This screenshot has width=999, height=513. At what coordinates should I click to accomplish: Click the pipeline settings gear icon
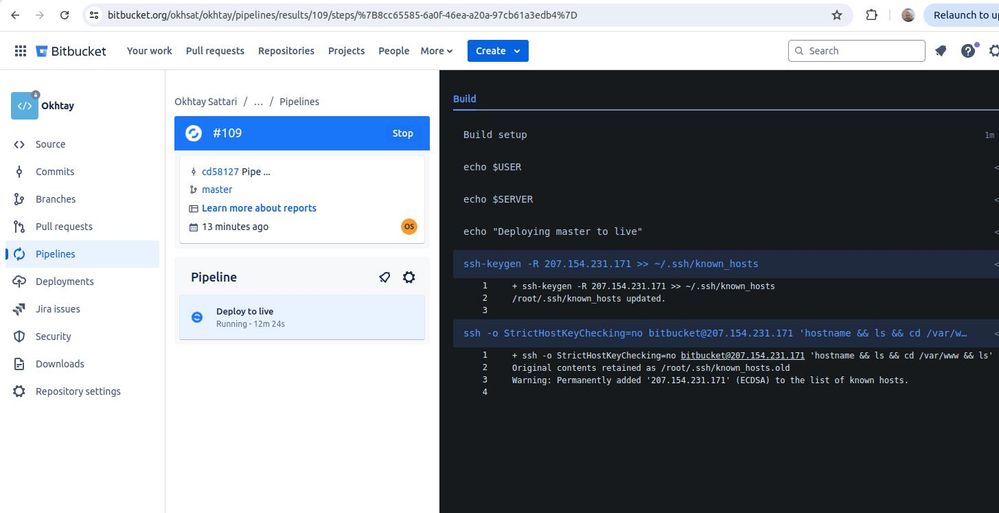click(x=409, y=277)
